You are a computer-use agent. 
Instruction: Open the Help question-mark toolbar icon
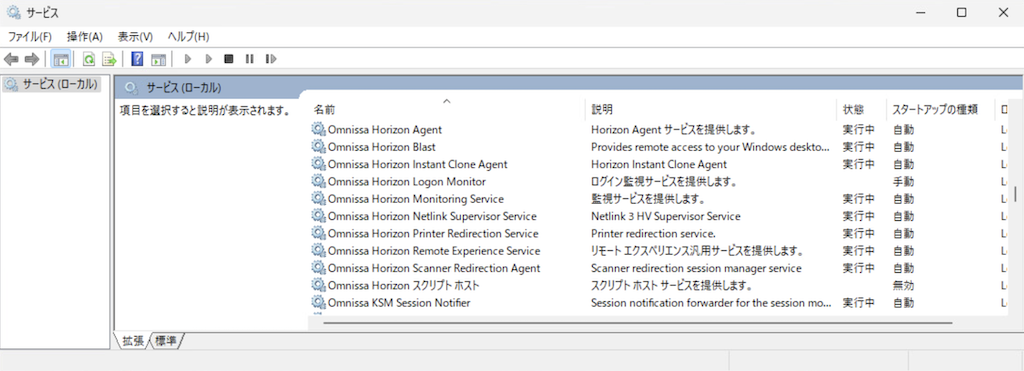coord(137,59)
